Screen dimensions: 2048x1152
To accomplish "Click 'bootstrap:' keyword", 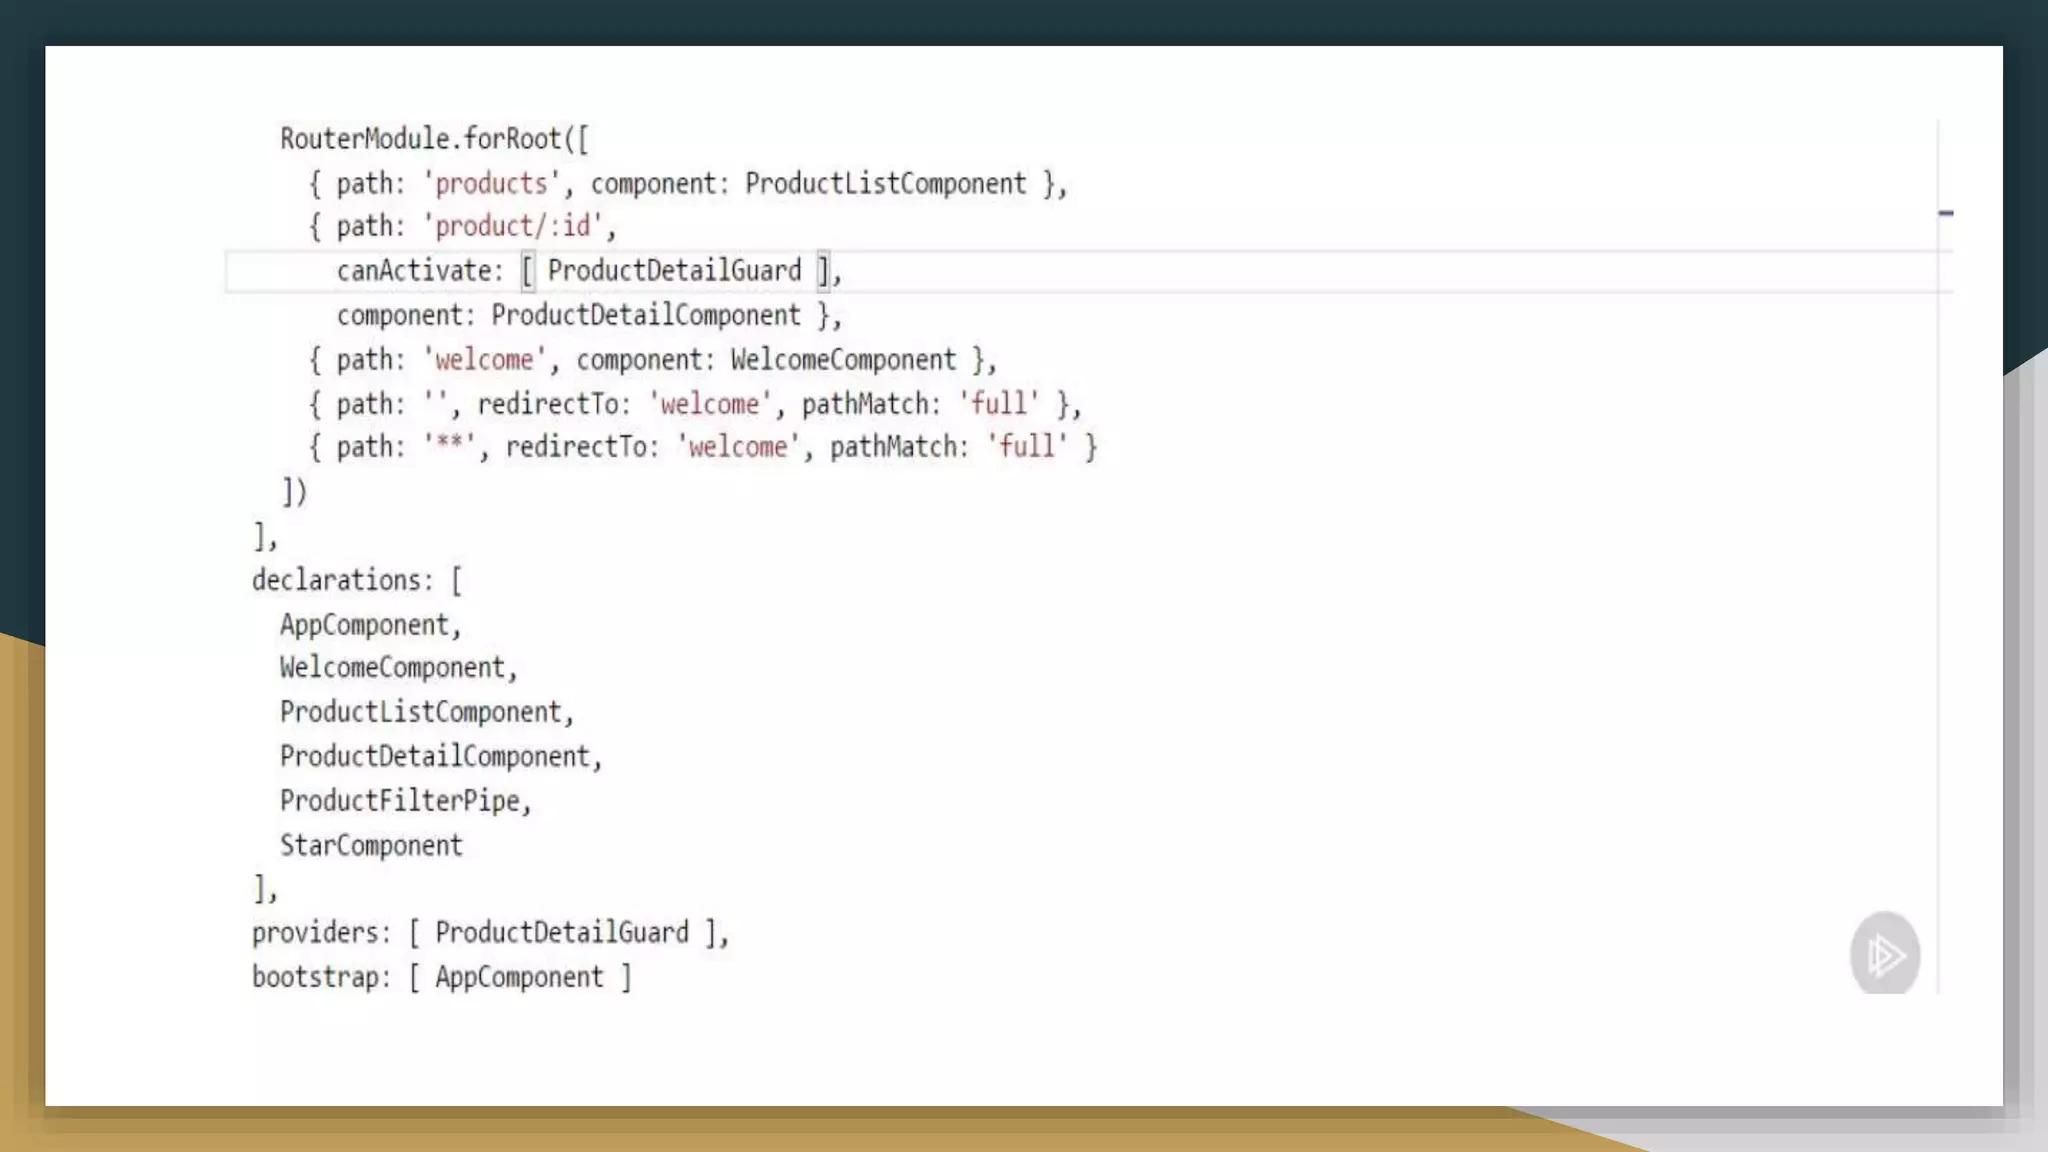I will point(321,977).
